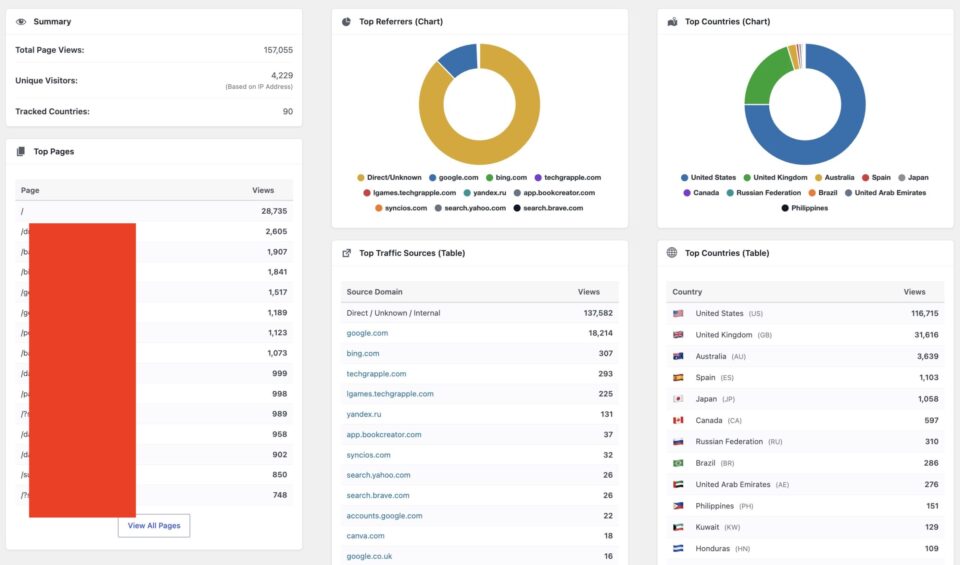The height and width of the screenshot is (565, 960).
Task: Toggle Philippines legend in countries chart
Action: click(804, 208)
